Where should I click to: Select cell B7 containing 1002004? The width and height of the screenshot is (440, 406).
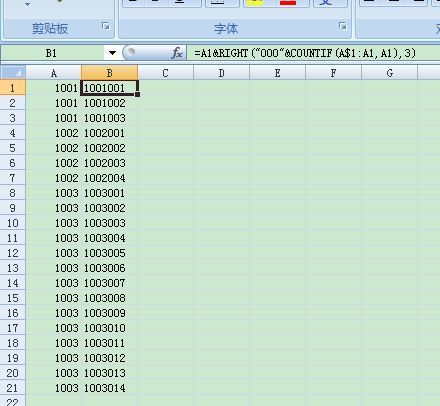click(109, 178)
